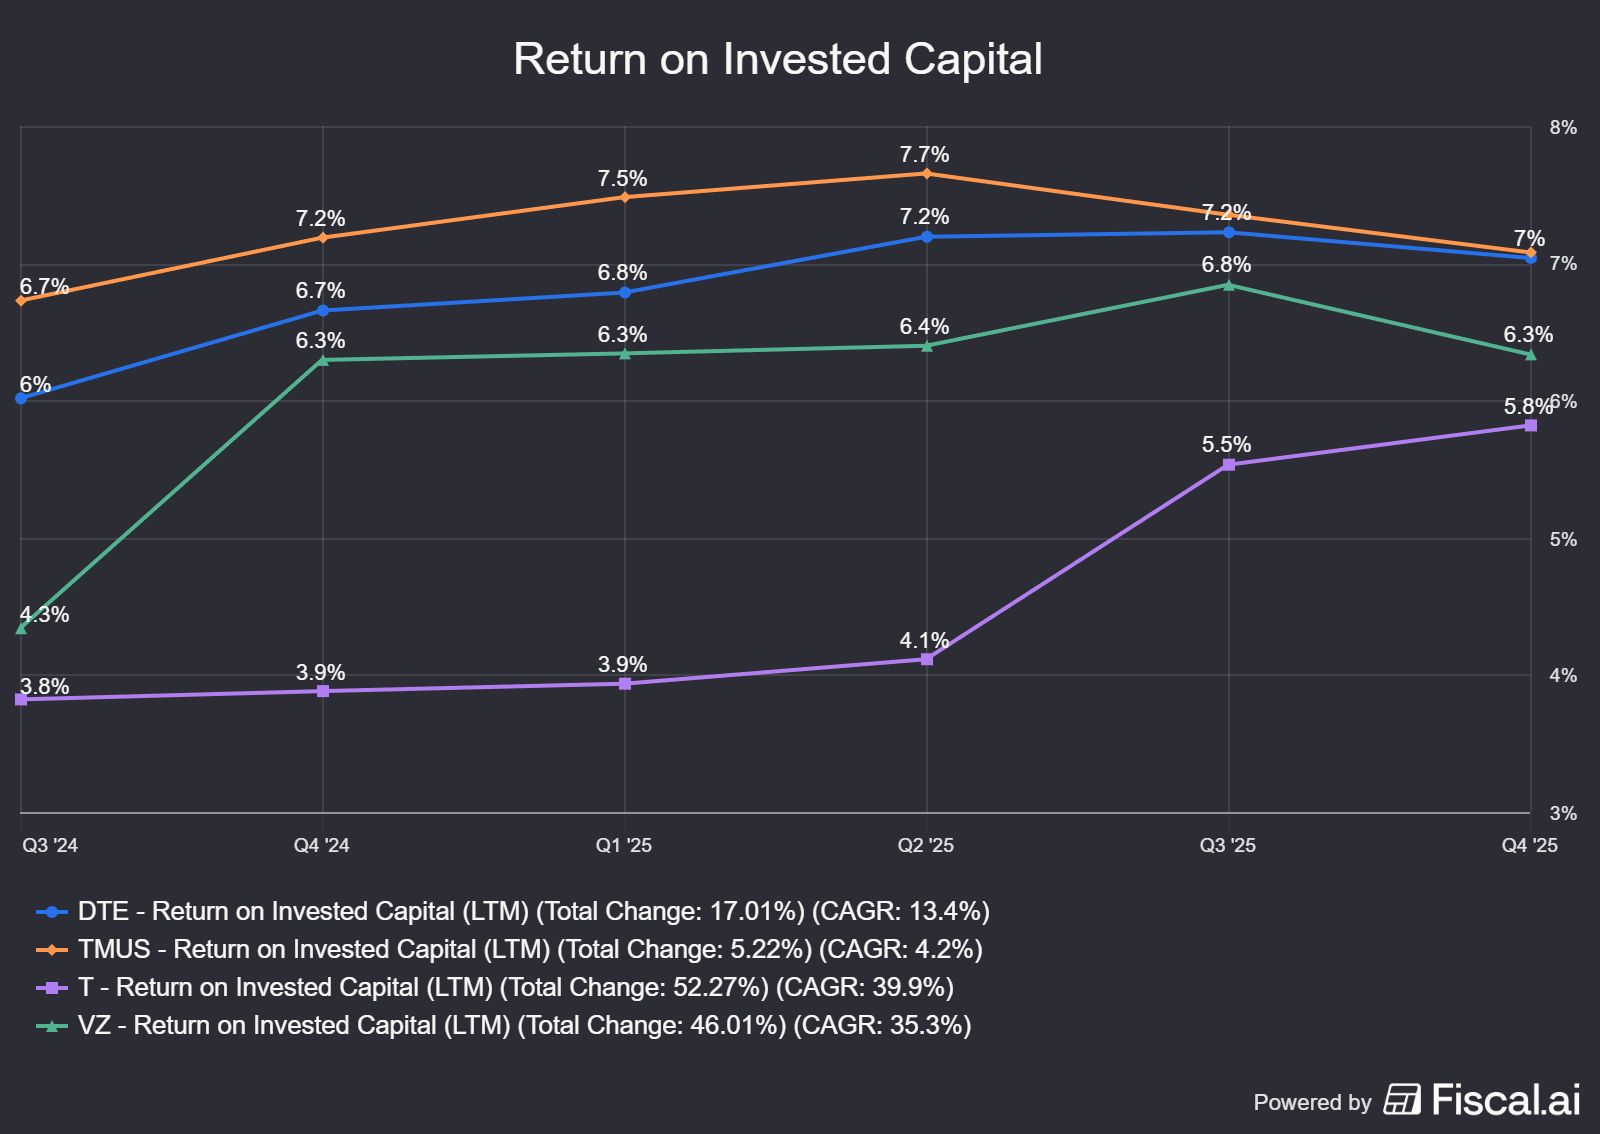Click the VZ green legend marker
Image resolution: width=1600 pixels, height=1134 pixels.
(x=51, y=1026)
